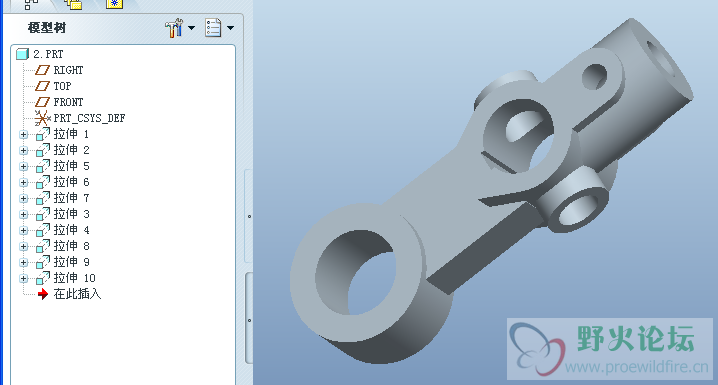Select 拉伸 3 in model tree
This screenshot has width=718, height=385.
[71, 214]
